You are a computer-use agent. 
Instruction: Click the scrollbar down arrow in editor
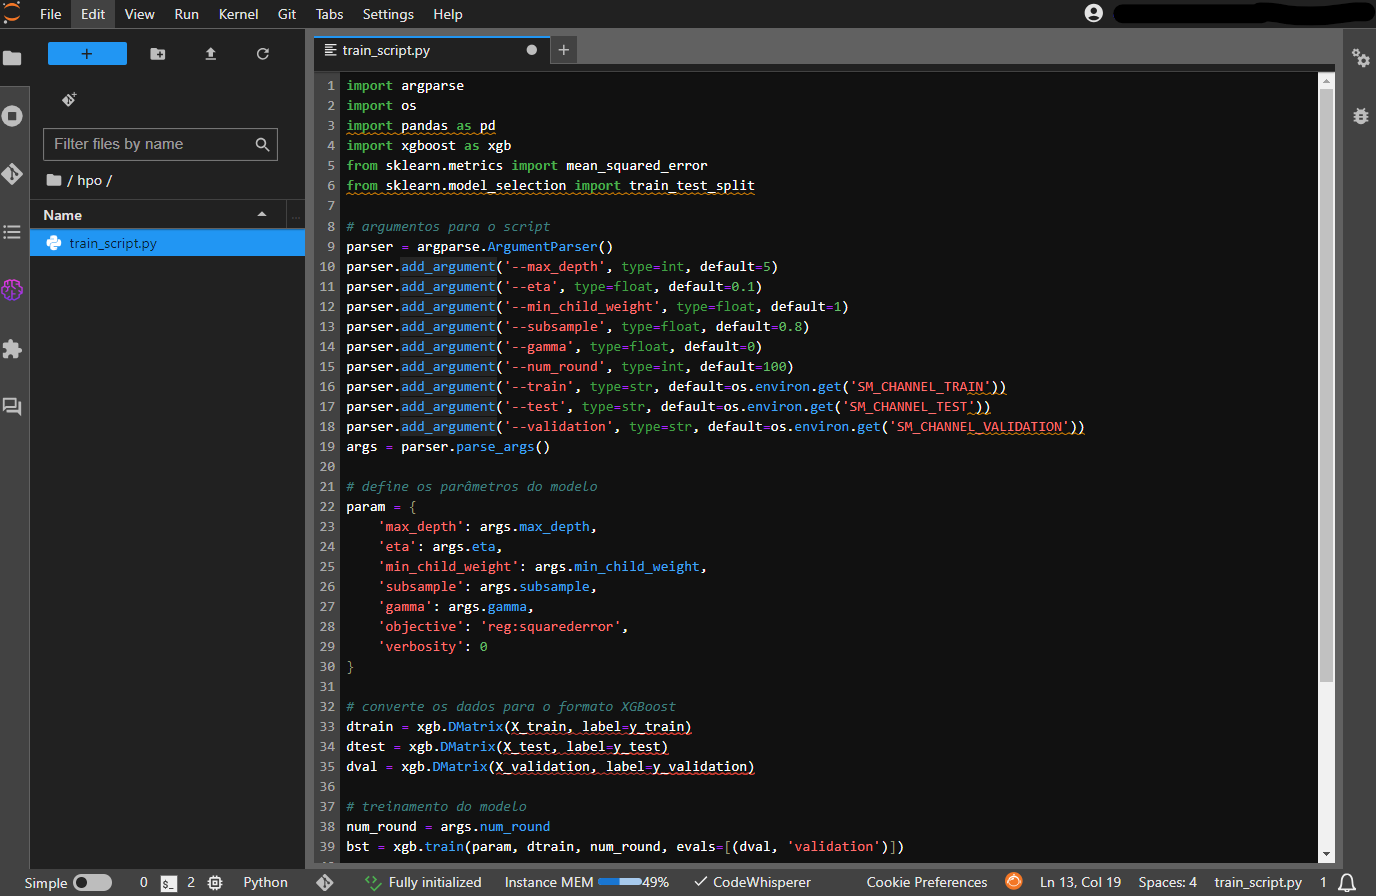tap(1327, 855)
